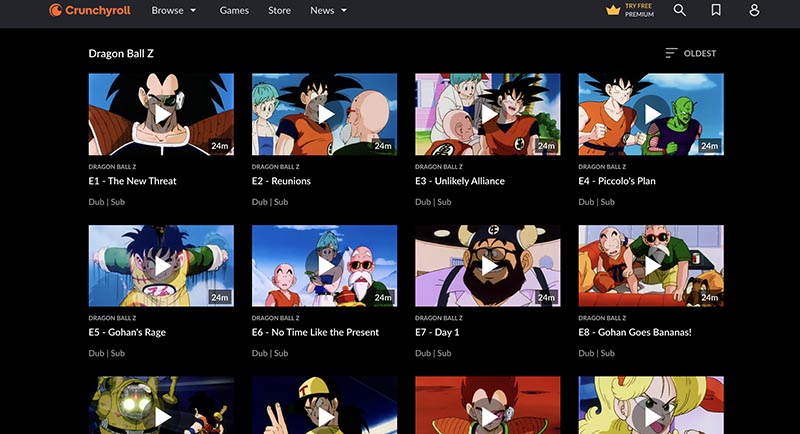Open the E3 - Unlikely Alliance title
This screenshot has height=434, width=800.
pos(460,181)
